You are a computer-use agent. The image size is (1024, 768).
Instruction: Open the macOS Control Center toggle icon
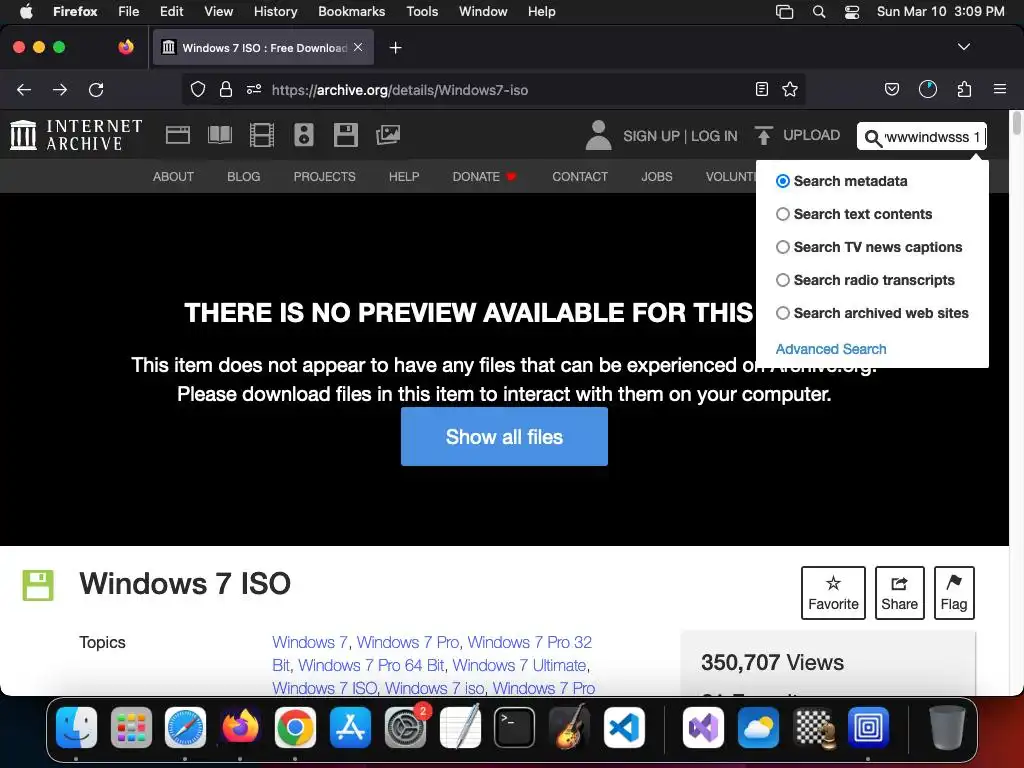click(x=852, y=12)
